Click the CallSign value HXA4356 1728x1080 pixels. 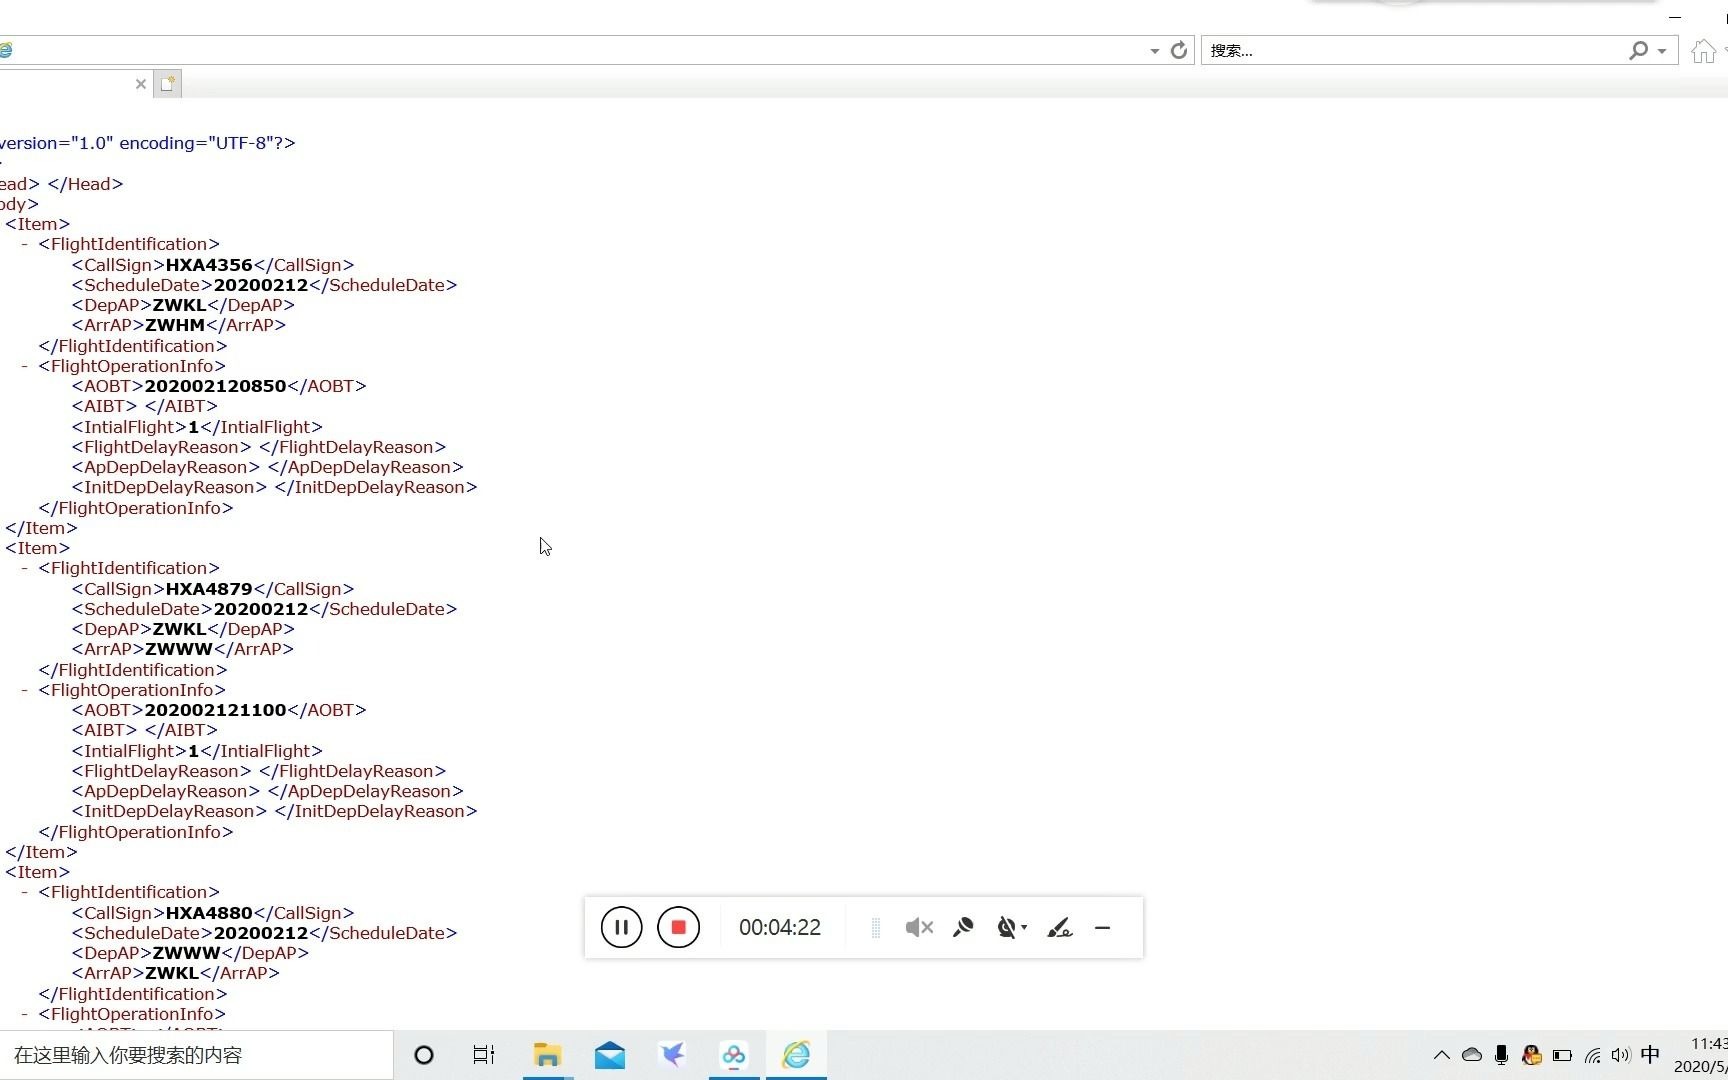209,265
